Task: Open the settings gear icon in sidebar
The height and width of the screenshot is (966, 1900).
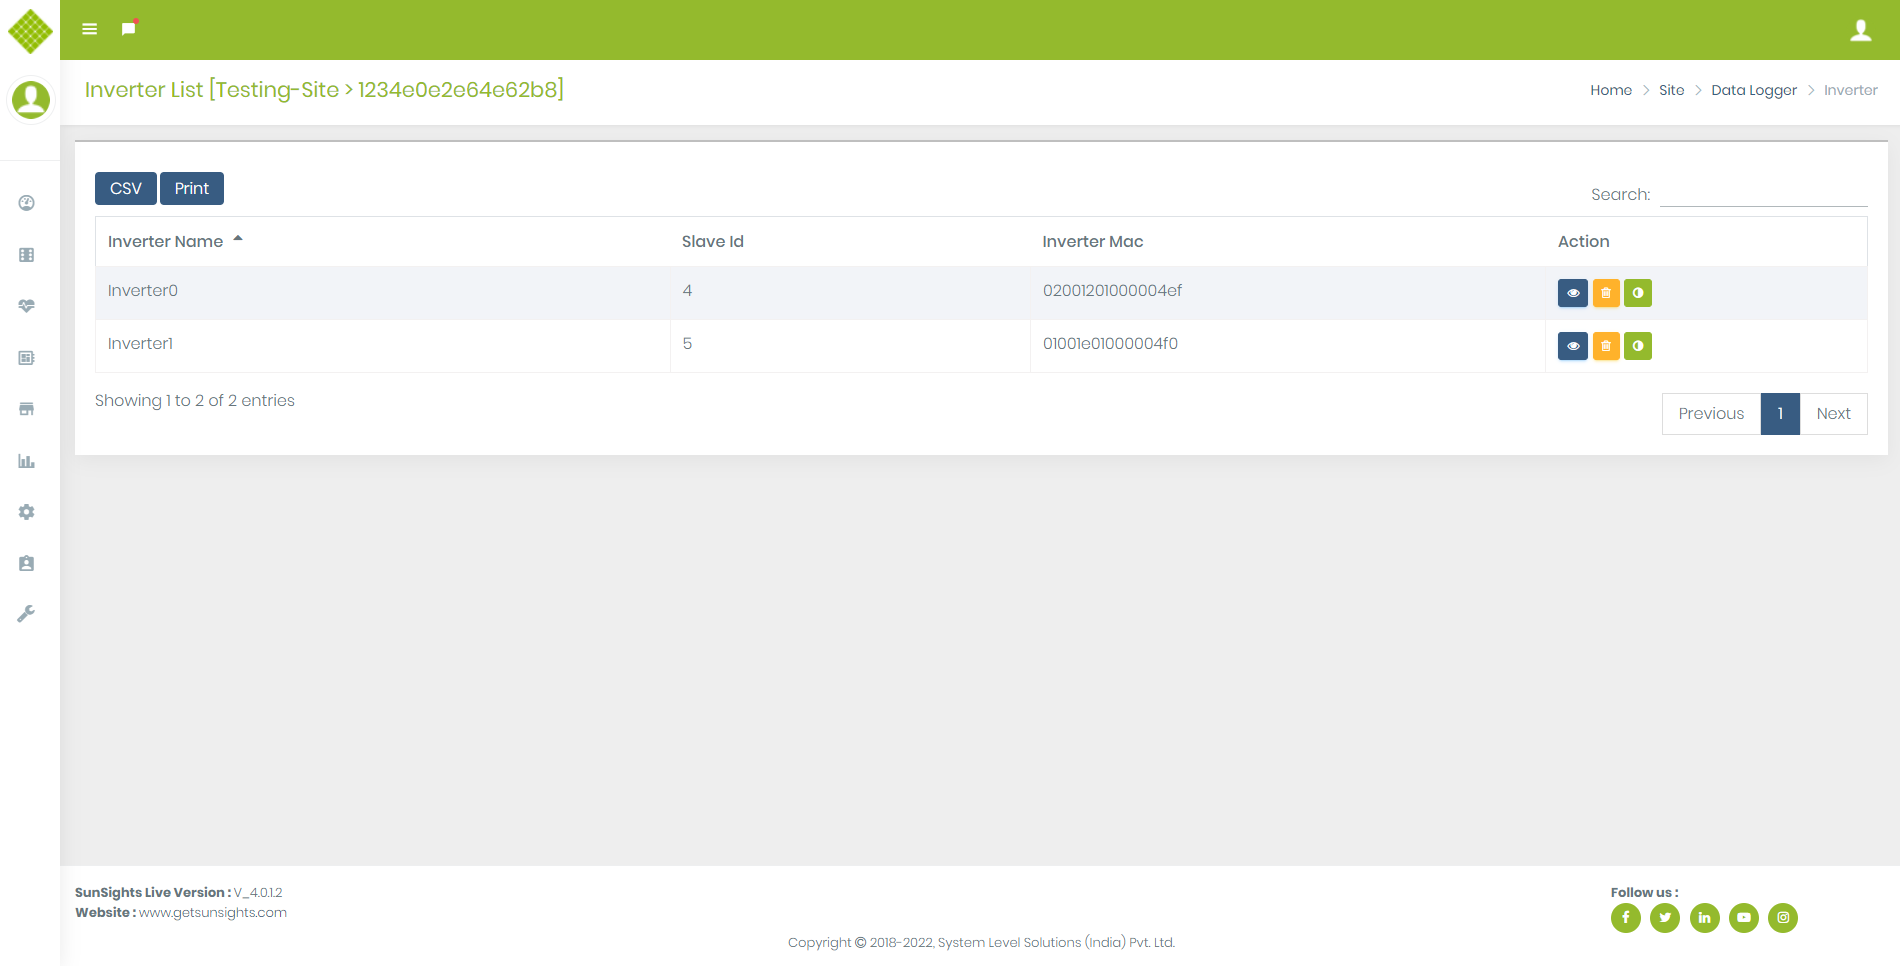Action: [27, 512]
